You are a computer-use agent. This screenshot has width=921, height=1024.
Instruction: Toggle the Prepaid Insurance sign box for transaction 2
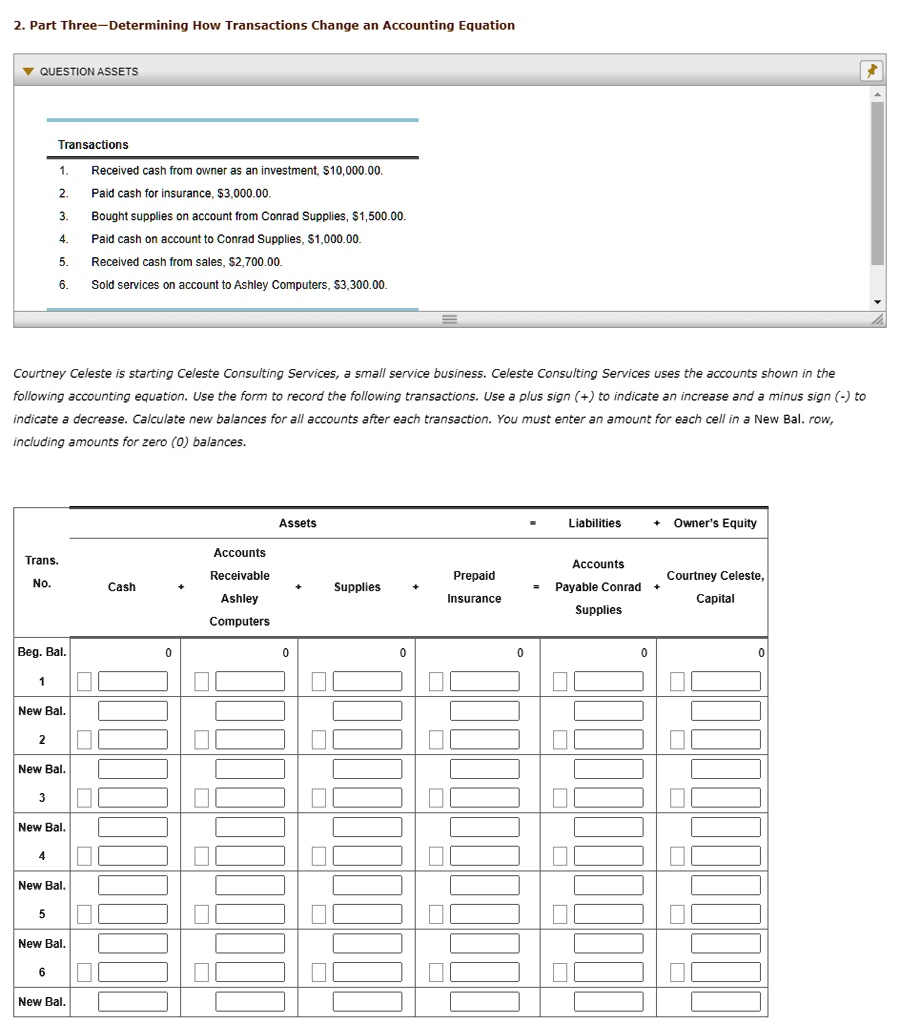click(437, 740)
